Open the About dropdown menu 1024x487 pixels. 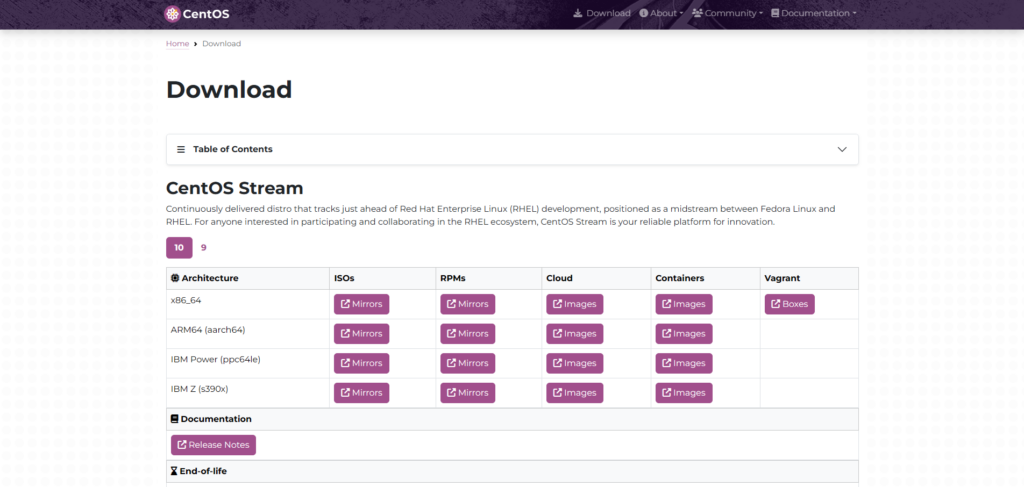pyautogui.click(x=661, y=13)
